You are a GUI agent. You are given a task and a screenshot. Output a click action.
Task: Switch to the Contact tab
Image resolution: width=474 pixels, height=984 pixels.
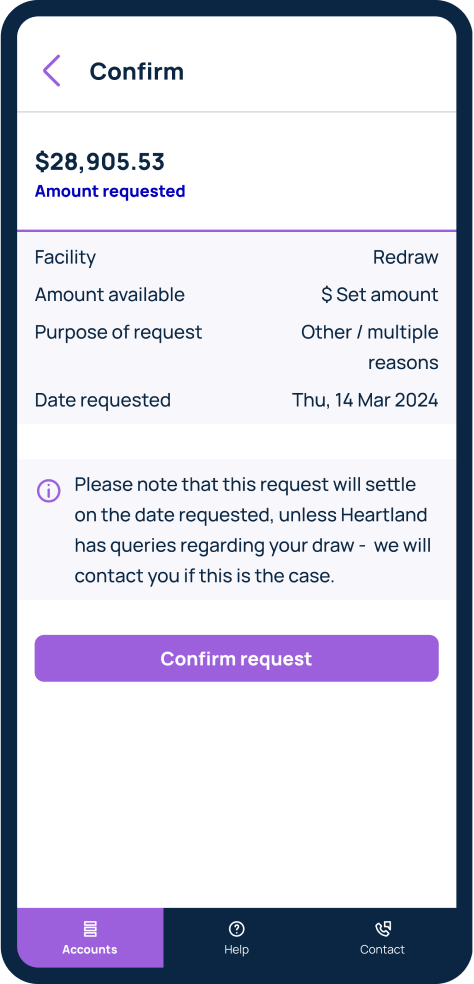click(x=383, y=938)
